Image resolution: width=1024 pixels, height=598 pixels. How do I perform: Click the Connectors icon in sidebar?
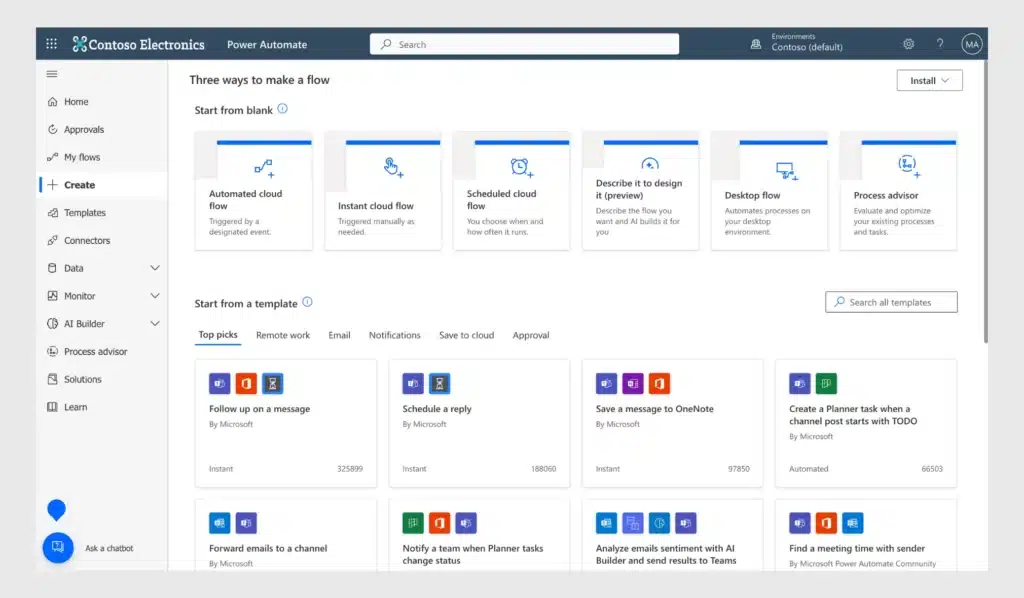click(x=52, y=240)
